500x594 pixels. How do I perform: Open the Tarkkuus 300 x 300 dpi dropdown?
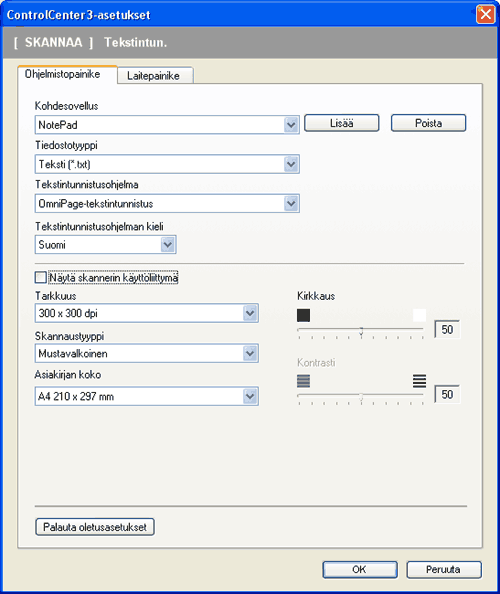coord(147,313)
